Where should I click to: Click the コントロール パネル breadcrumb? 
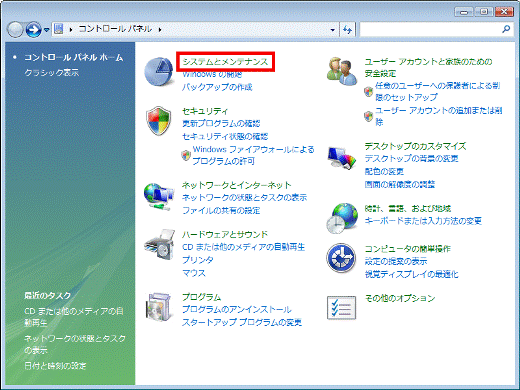coord(115,29)
